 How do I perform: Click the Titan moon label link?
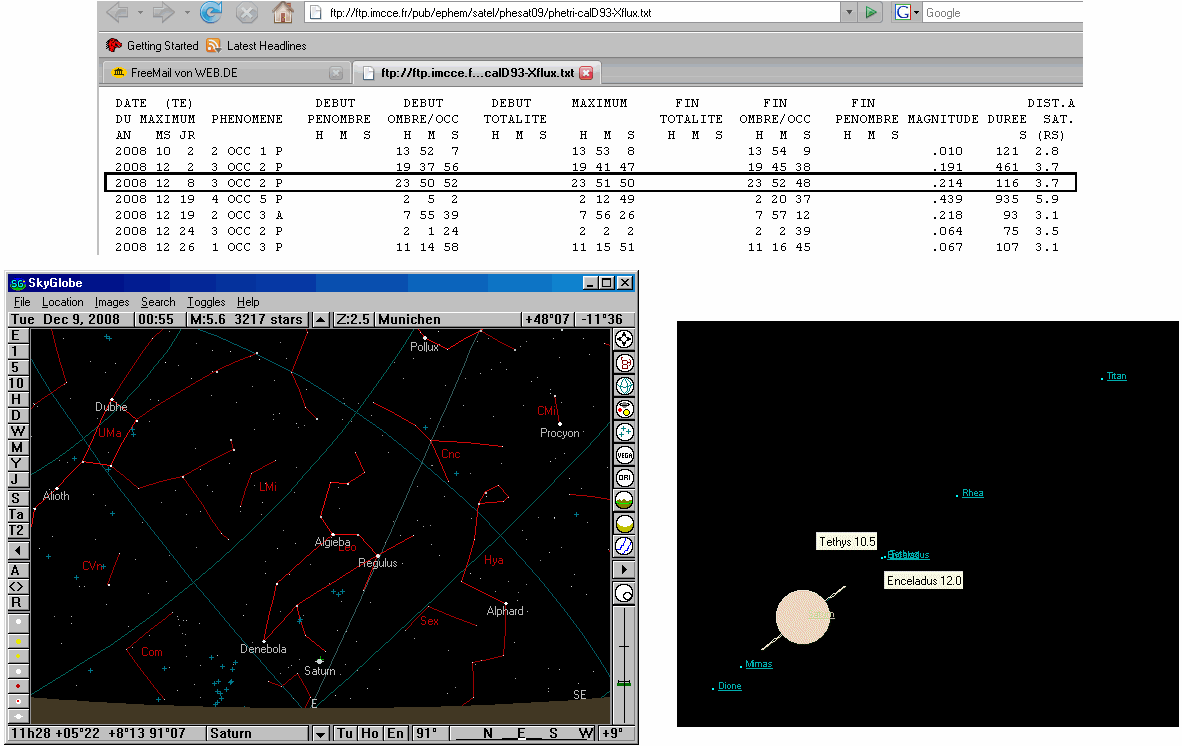click(x=1116, y=377)
